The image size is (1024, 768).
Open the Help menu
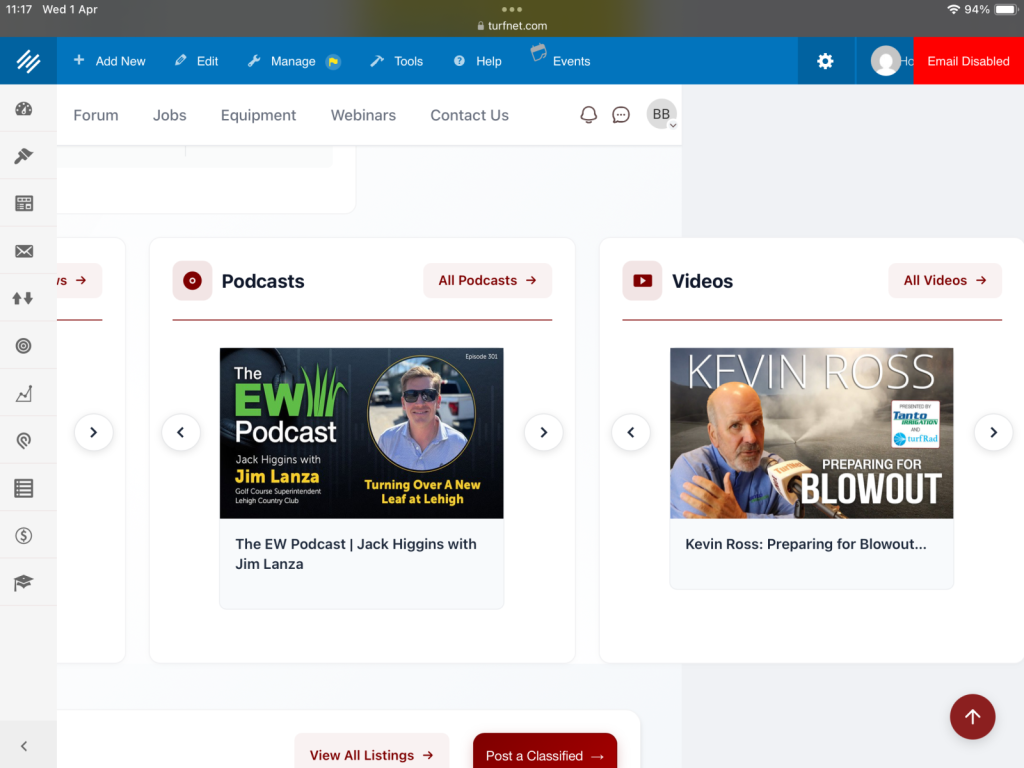pos(477,61)
